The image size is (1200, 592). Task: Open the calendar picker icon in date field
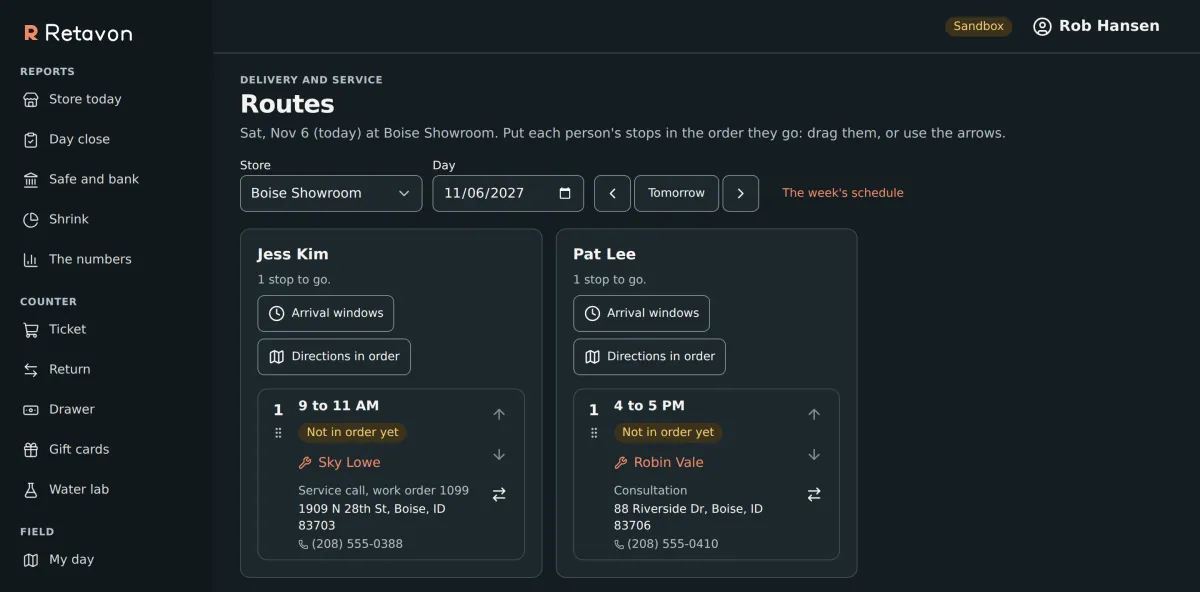click(565, 193)
